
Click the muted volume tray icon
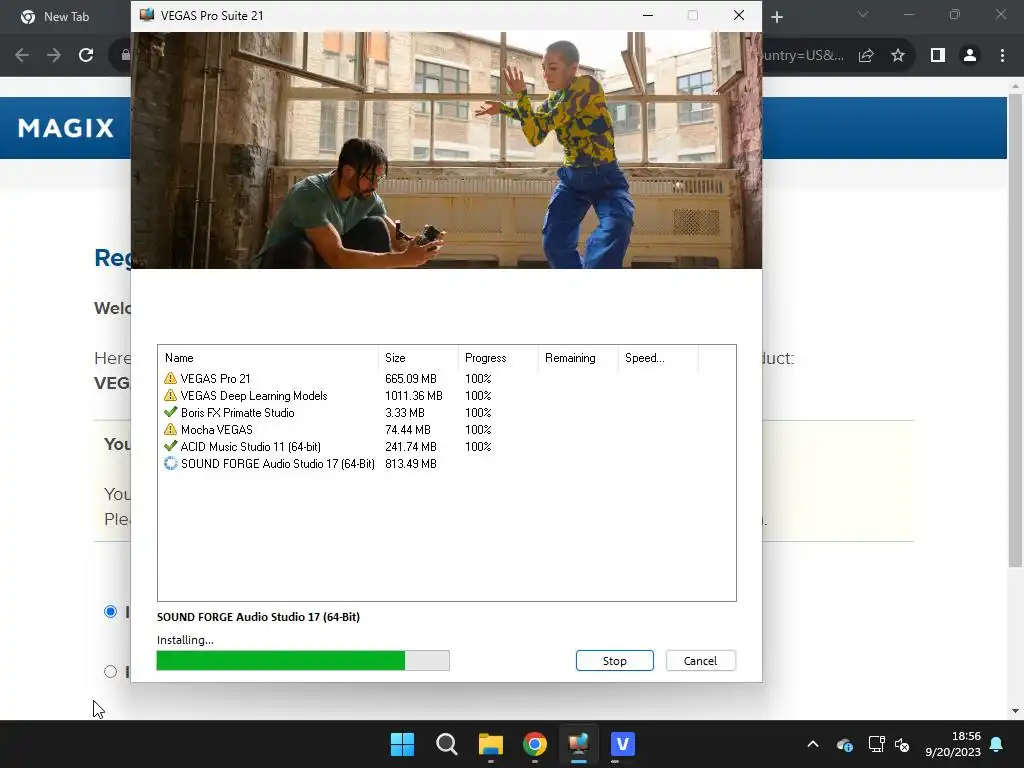click(902, 744)
